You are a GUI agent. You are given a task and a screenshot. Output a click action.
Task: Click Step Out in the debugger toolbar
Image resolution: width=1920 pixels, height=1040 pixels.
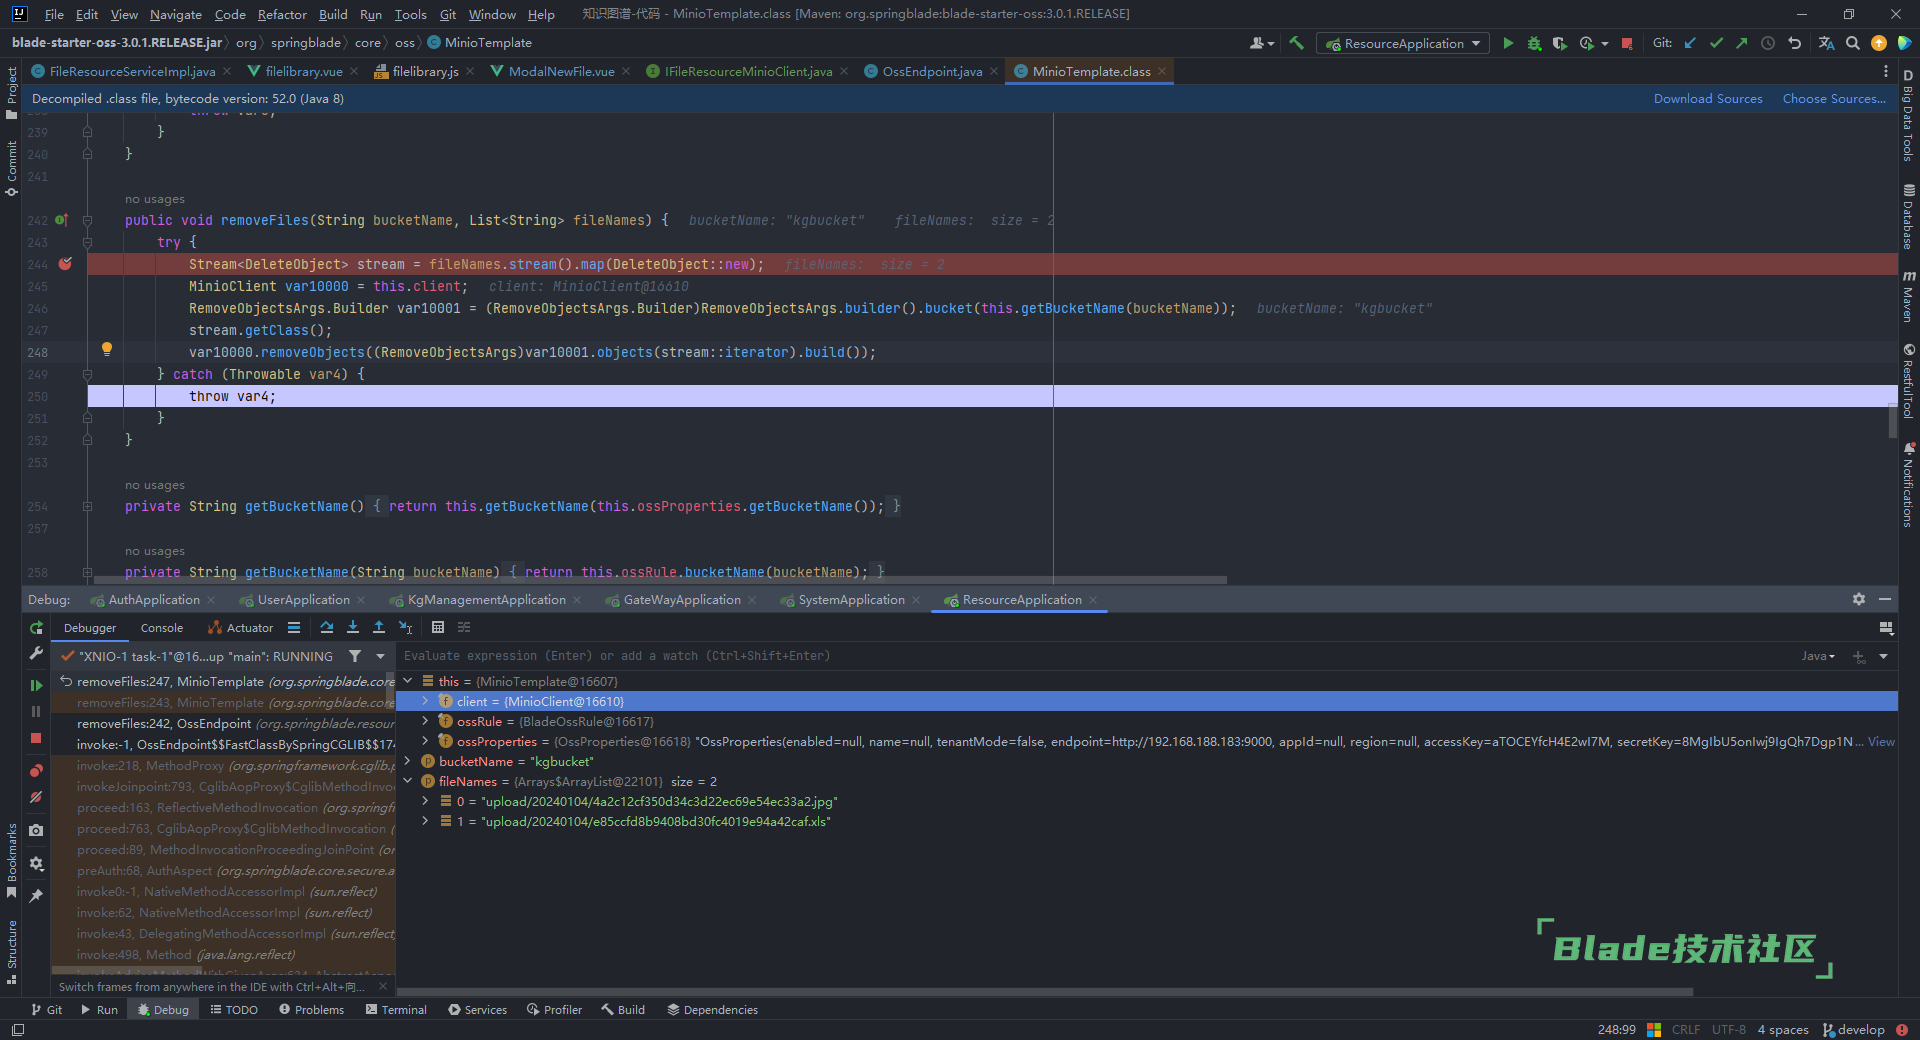(379, 627)
